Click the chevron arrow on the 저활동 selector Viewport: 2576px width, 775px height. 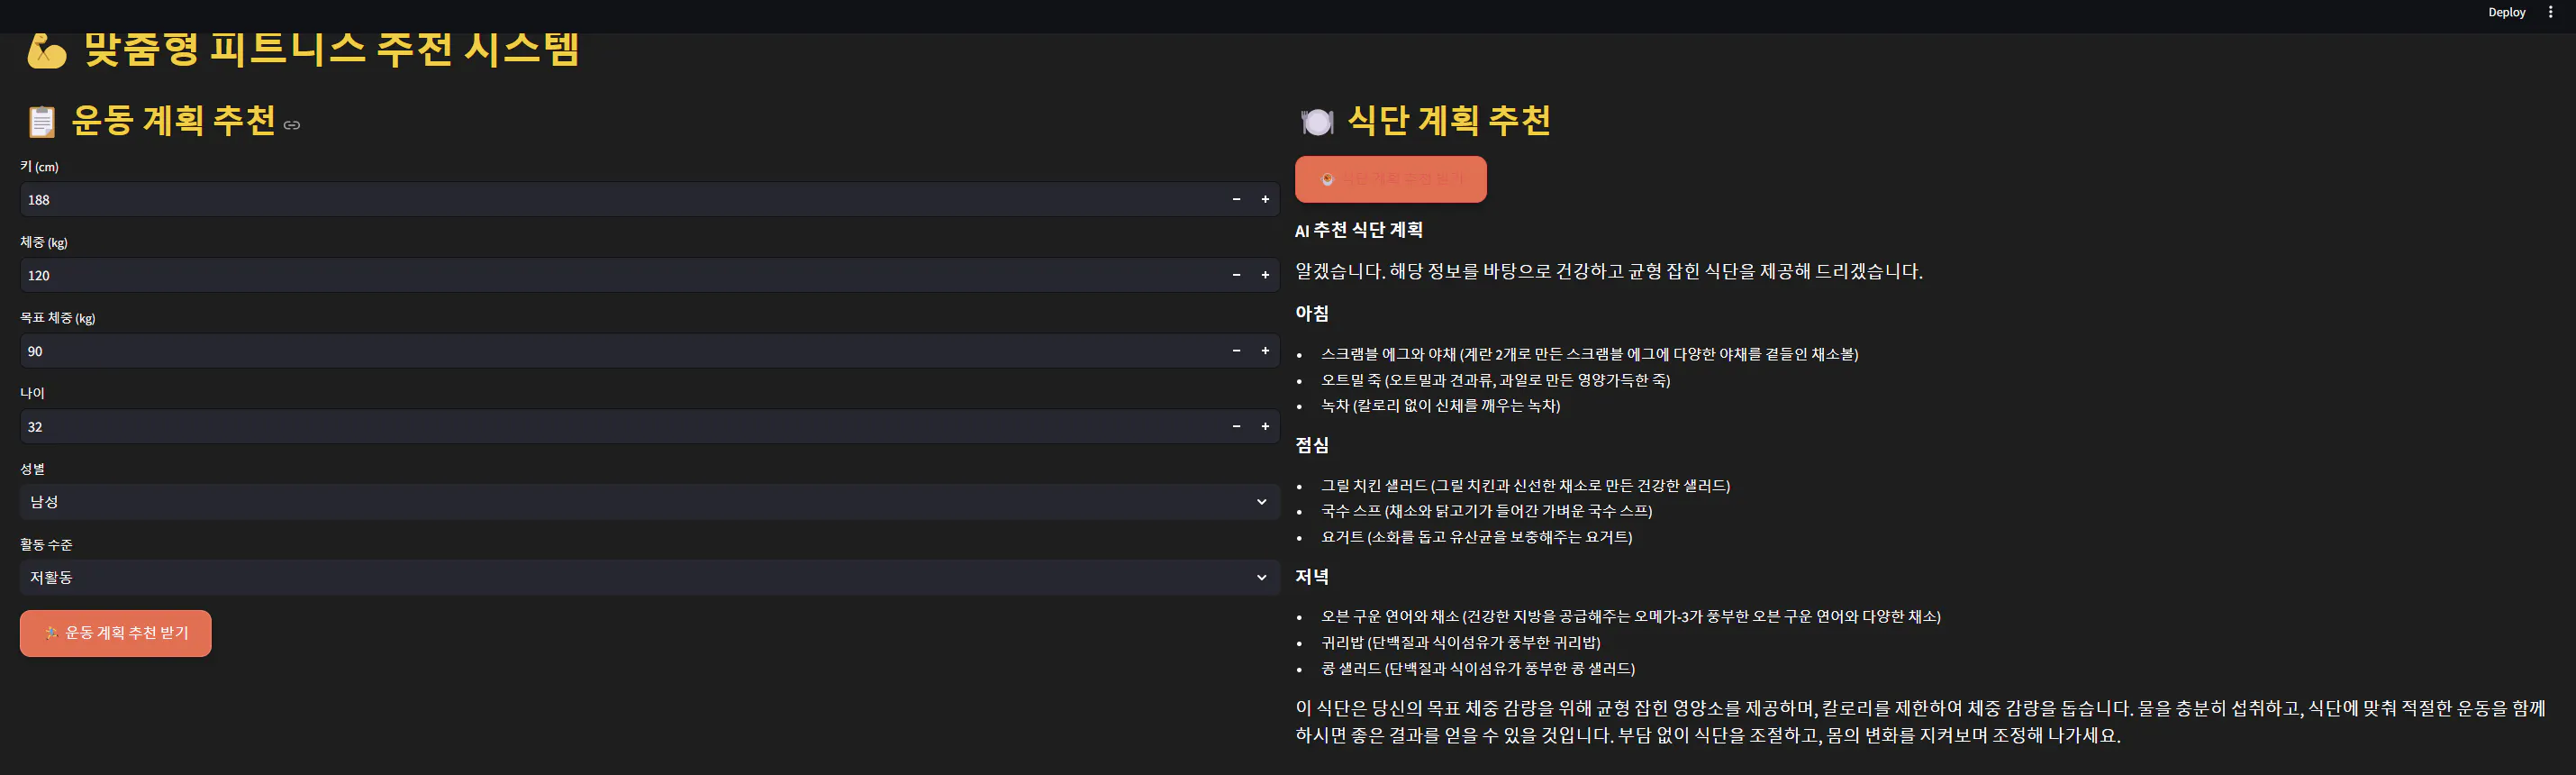click(1261, 577)
